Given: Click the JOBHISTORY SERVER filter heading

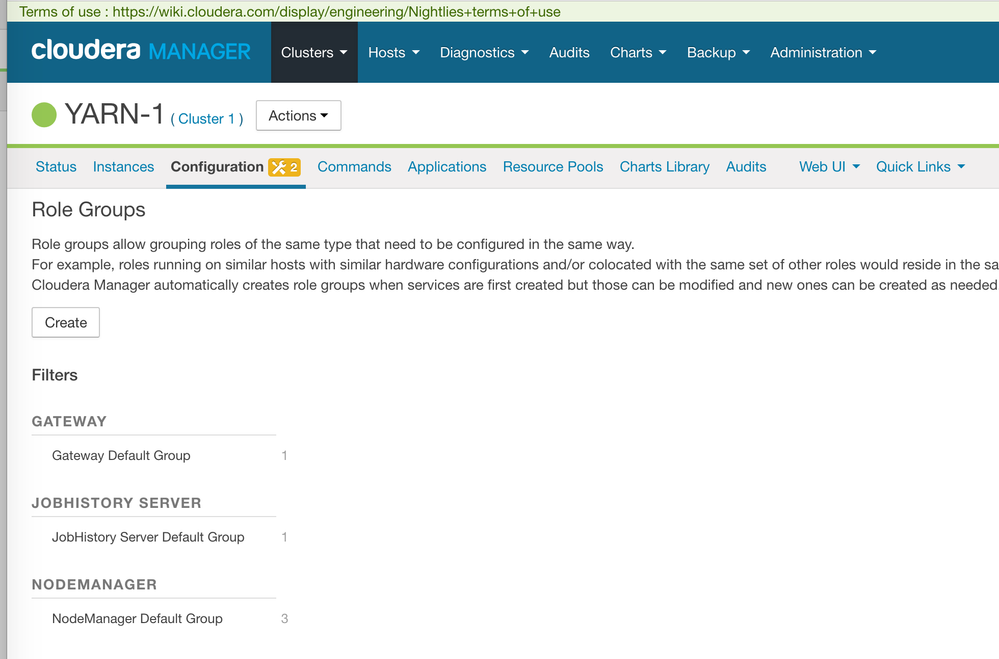Looking at the screenshot, I should click(117, 503).
